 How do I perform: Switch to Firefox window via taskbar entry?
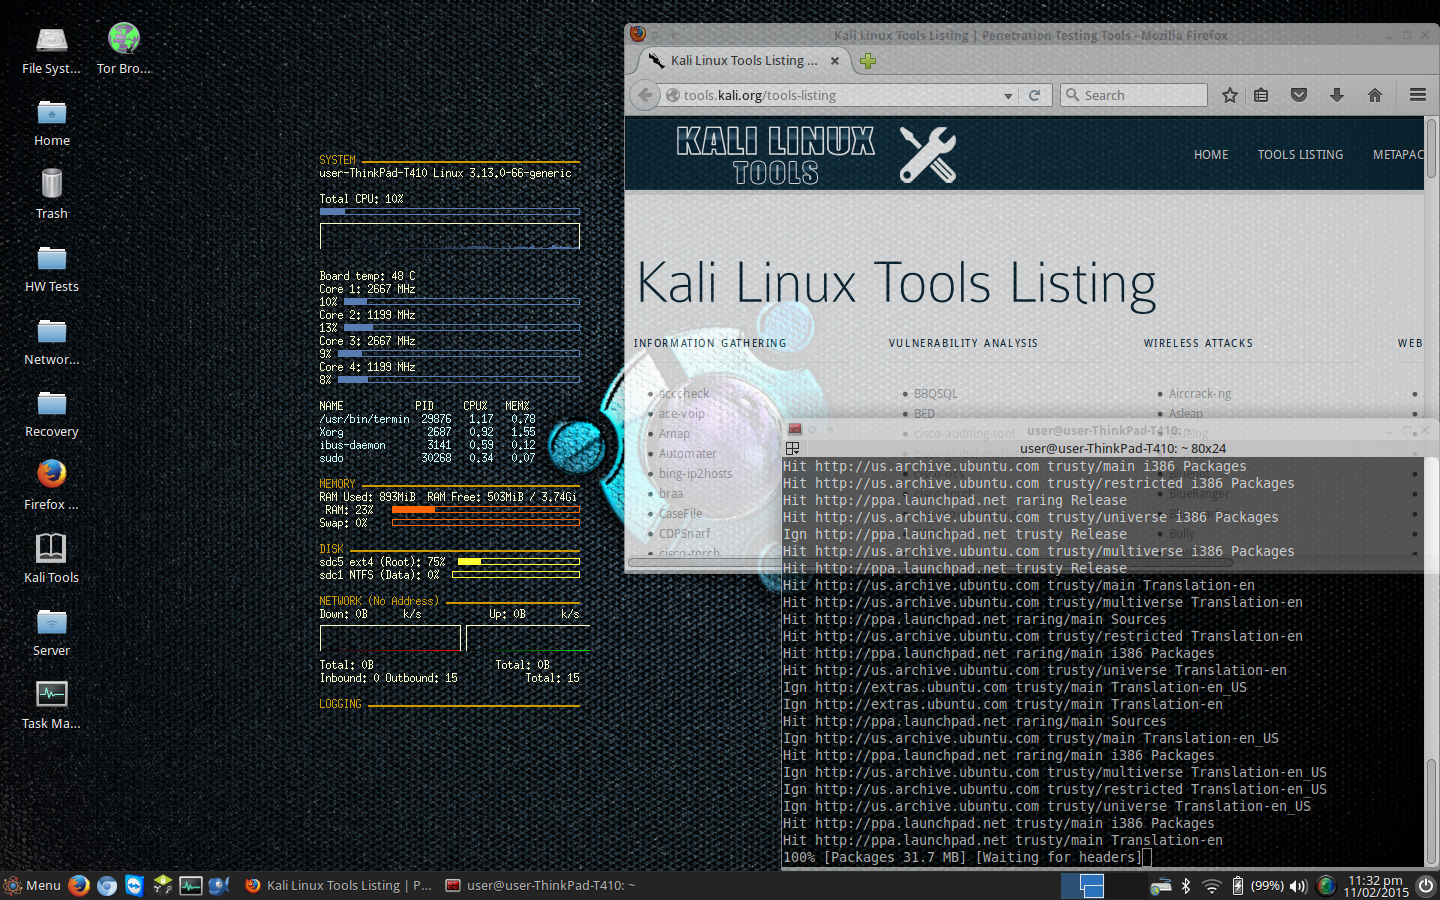tap(339, 885)
